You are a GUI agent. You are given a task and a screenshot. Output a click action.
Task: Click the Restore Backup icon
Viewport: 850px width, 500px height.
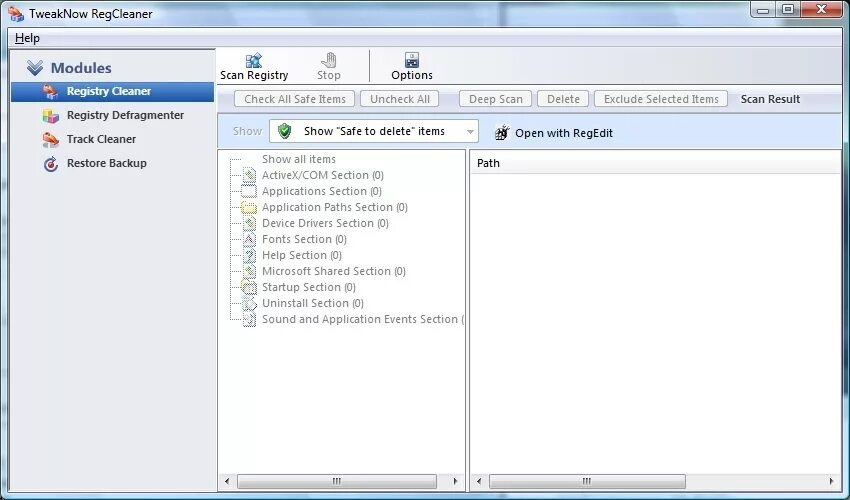pos(51,163)
